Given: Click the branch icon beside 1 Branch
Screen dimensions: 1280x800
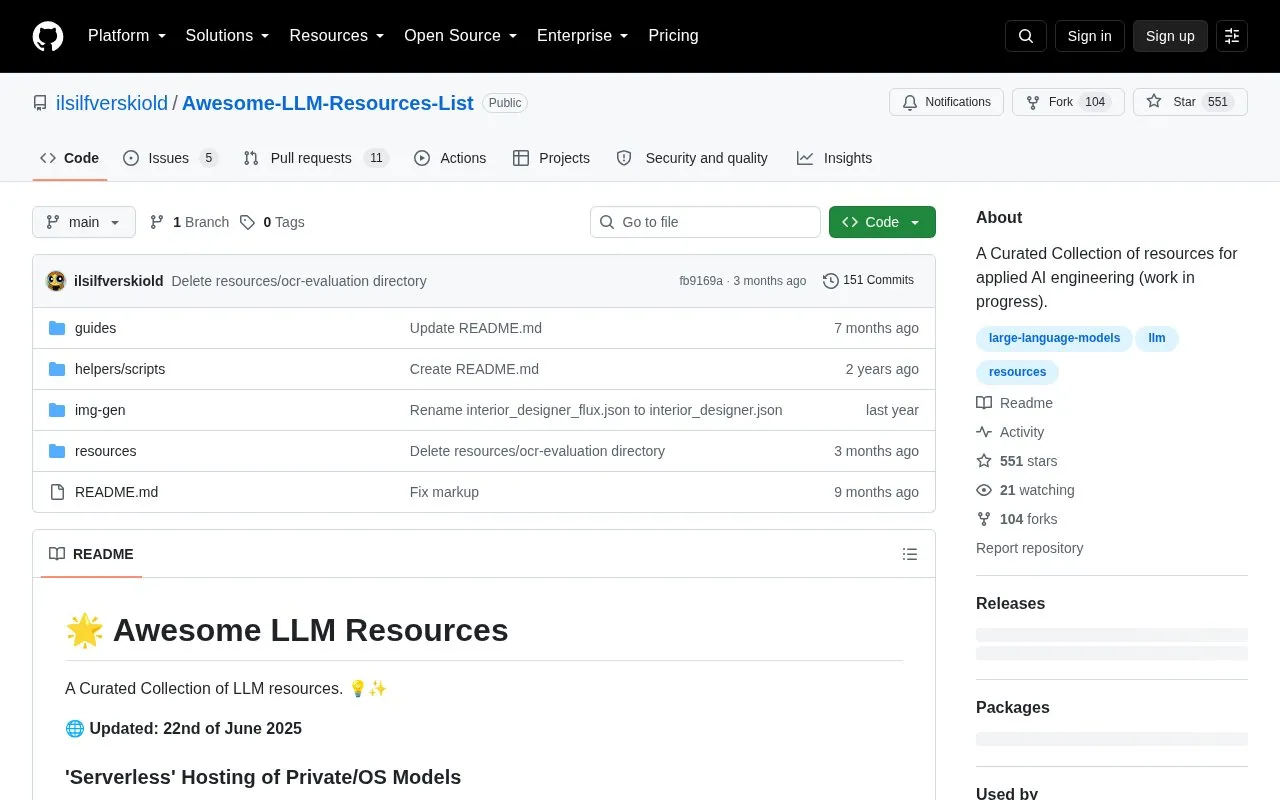Looking at the screenshot, I should pyautogui.click(x=157, y=222).
